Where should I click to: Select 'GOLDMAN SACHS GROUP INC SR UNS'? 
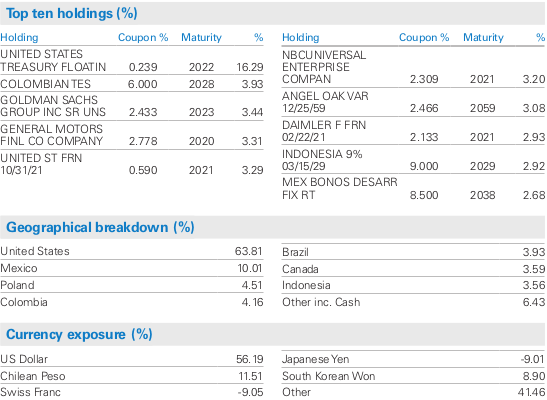pos(53,106)
